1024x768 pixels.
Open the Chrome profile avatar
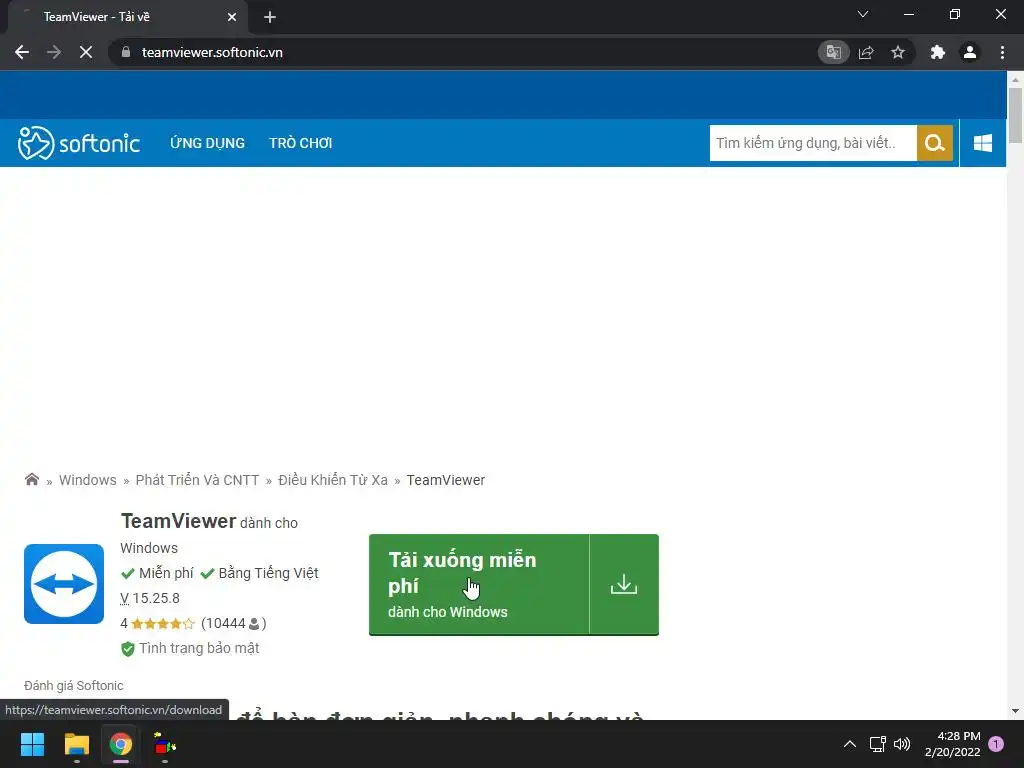tap(970, 52)
